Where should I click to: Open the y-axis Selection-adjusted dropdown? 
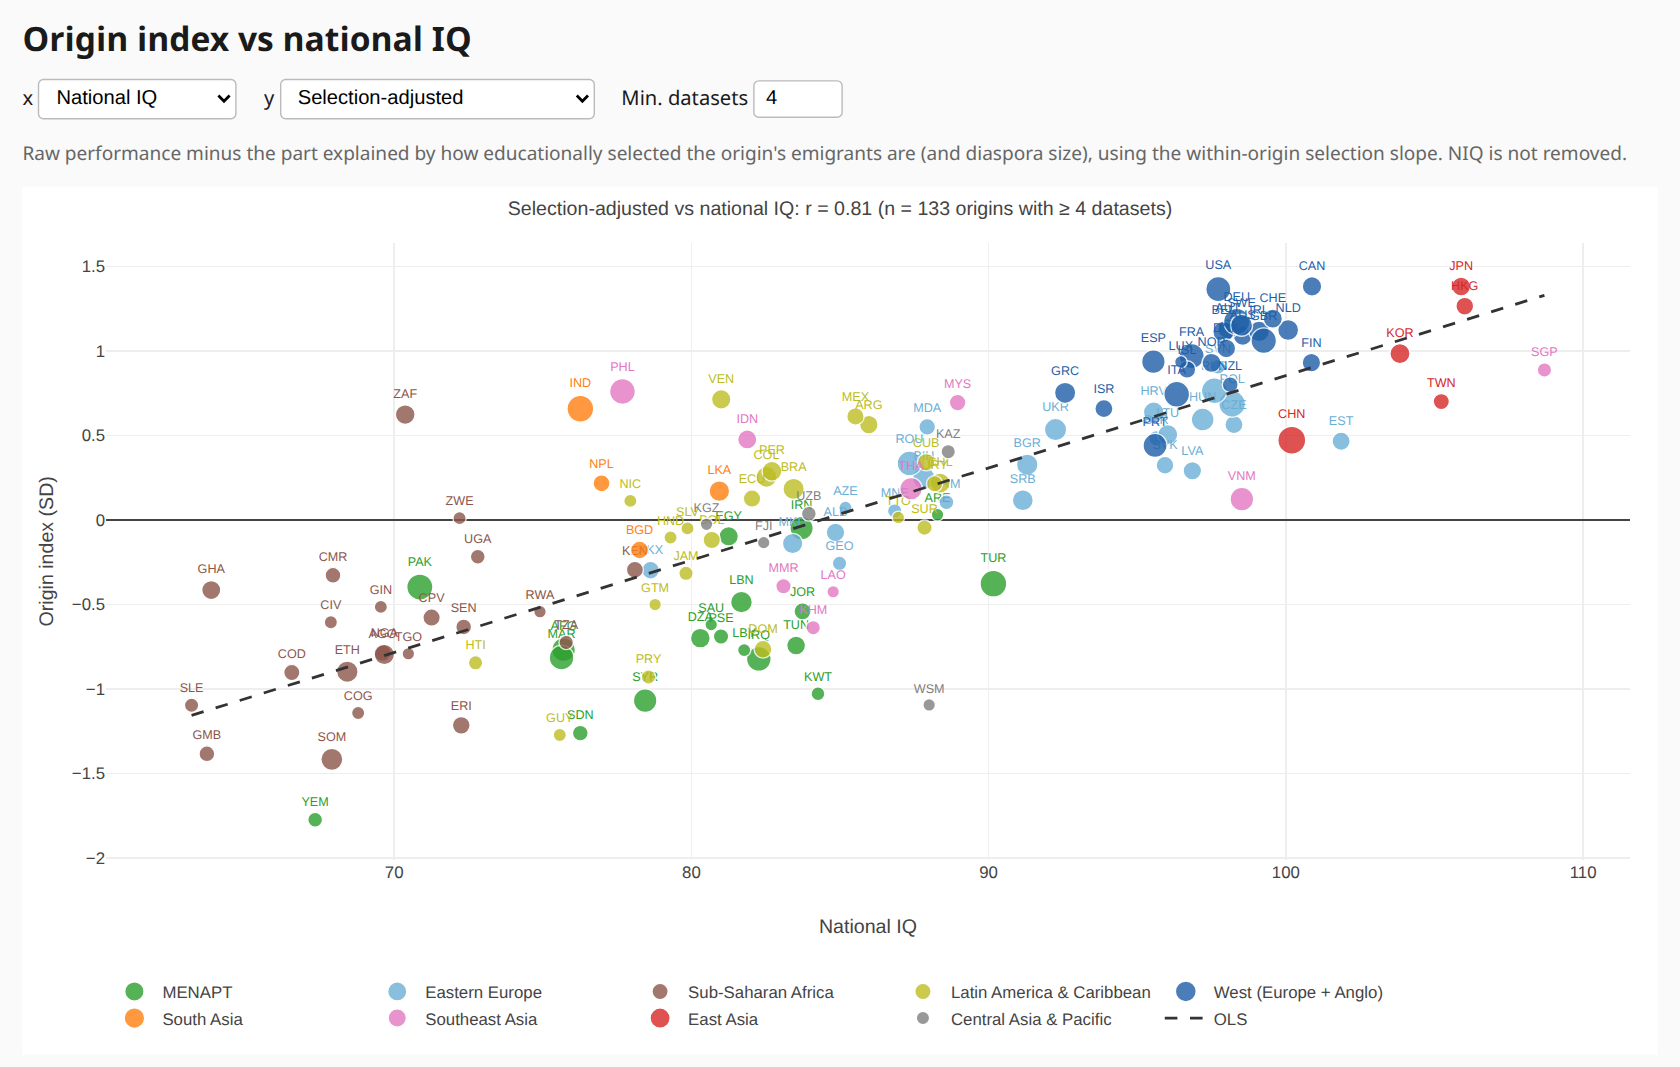pos(437,99)
